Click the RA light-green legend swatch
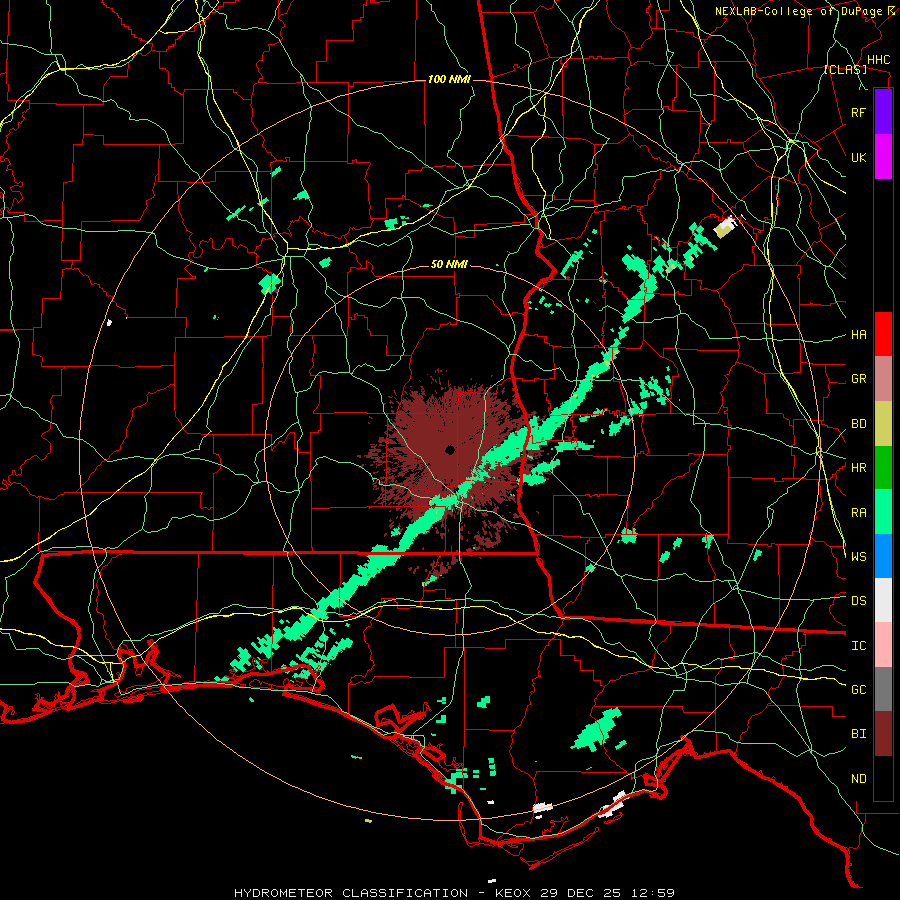Image resolution: width=900 pixels, height=900 pixels. [x=883, y=512]
